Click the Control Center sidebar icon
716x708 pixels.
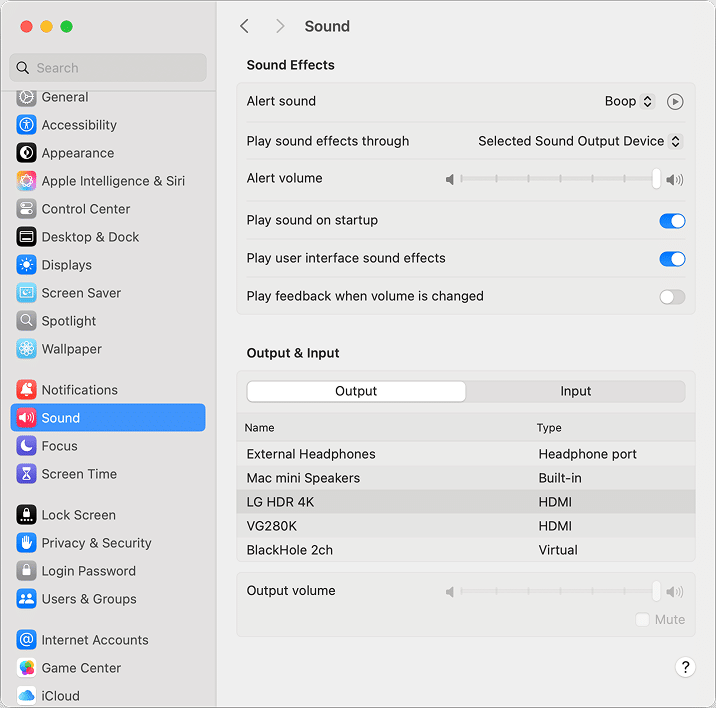[26, 209]
